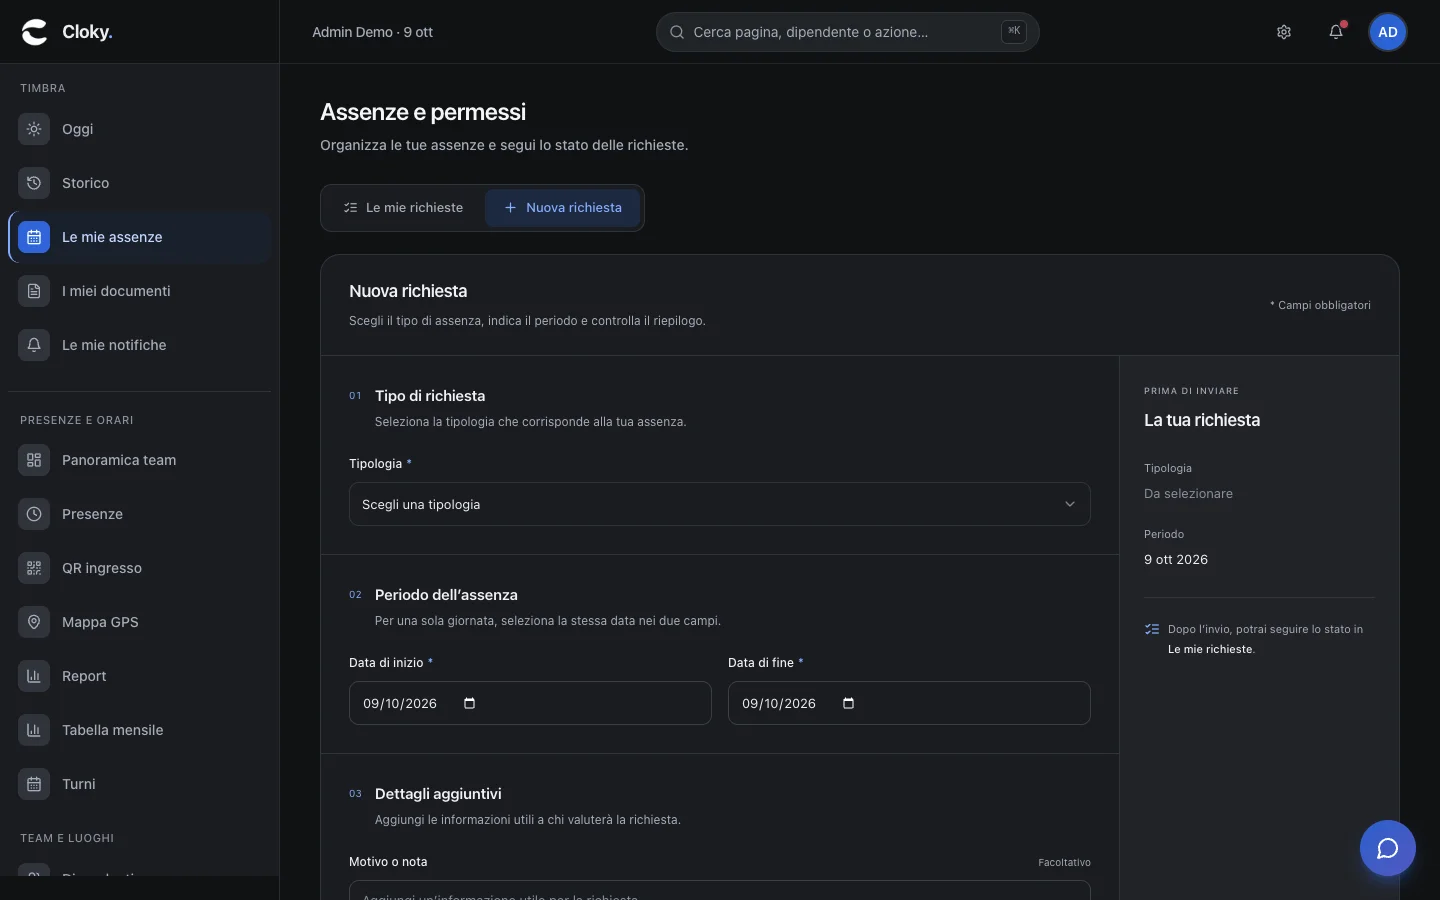The image size is (1440, 900).
Task: Open Storico in the sidebar
Action: 140,183
